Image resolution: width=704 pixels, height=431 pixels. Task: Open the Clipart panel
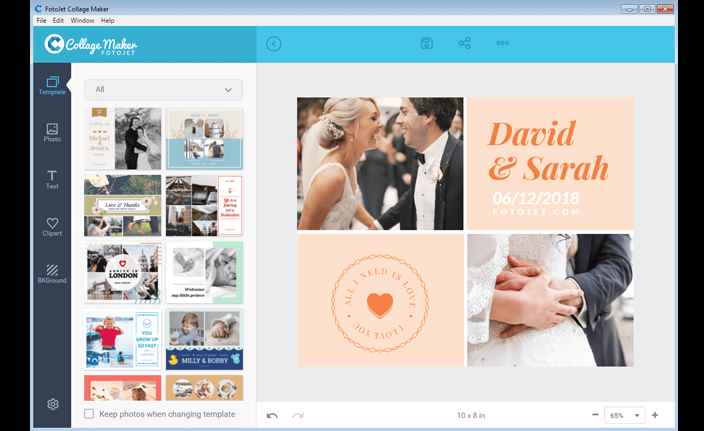point(52,227)
